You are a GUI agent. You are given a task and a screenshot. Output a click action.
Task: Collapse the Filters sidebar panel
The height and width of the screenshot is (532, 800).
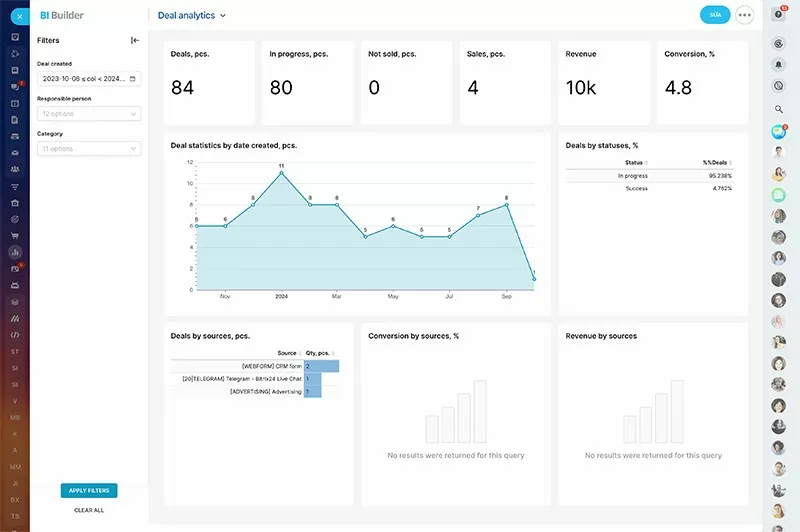pos(135,41)
